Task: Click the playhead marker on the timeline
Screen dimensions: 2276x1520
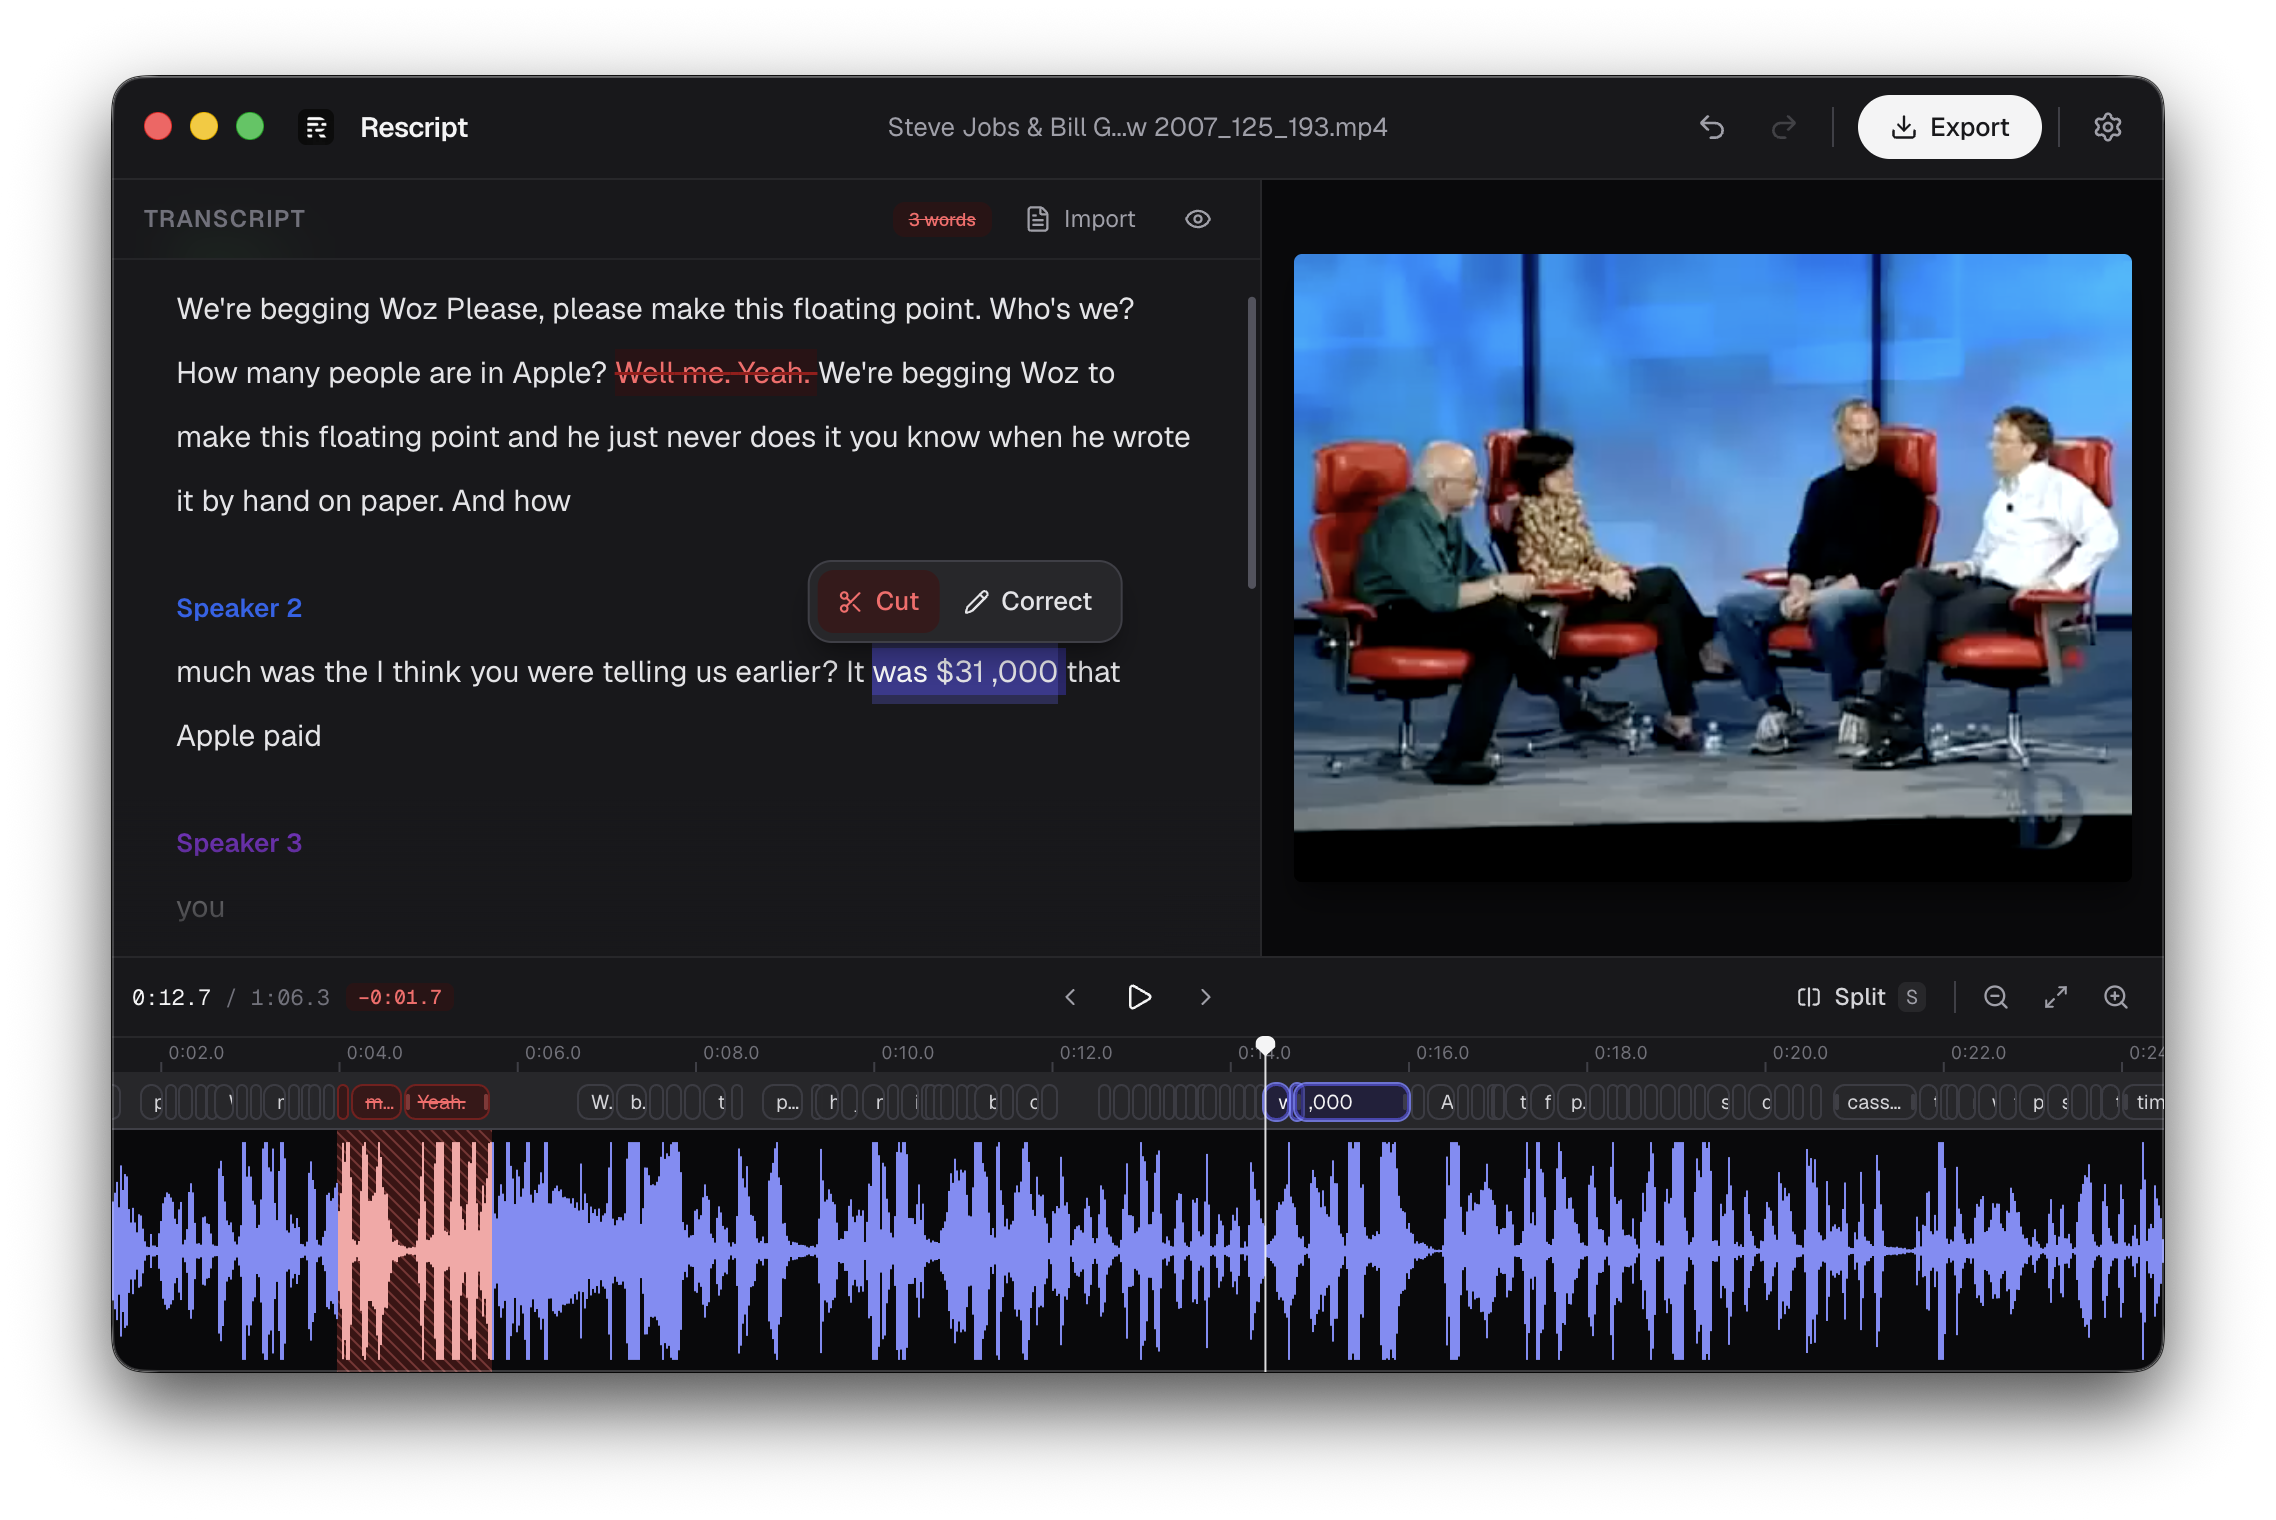Action: click(1265, 1045)
